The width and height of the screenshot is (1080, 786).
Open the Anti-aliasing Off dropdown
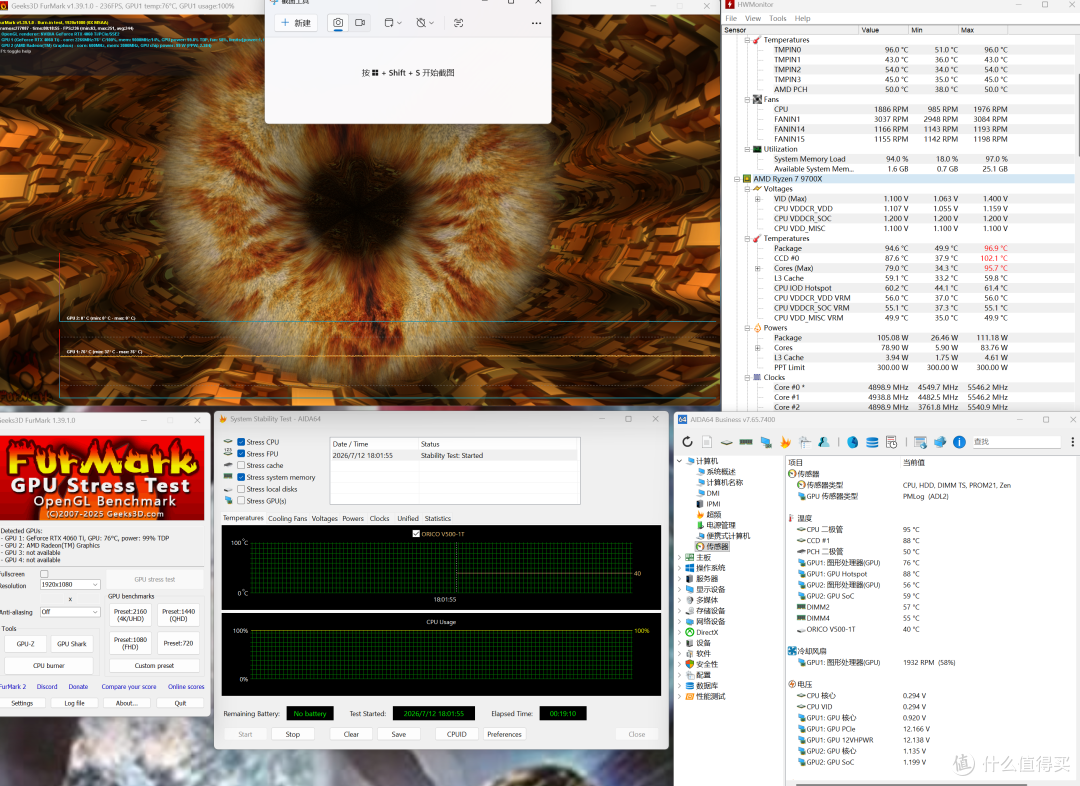click(70, 612)
